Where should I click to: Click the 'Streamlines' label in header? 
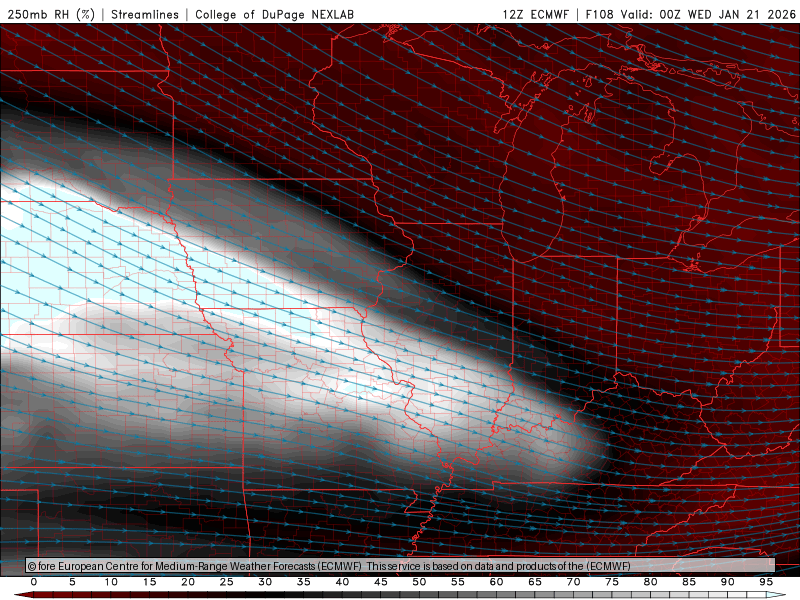145,14
